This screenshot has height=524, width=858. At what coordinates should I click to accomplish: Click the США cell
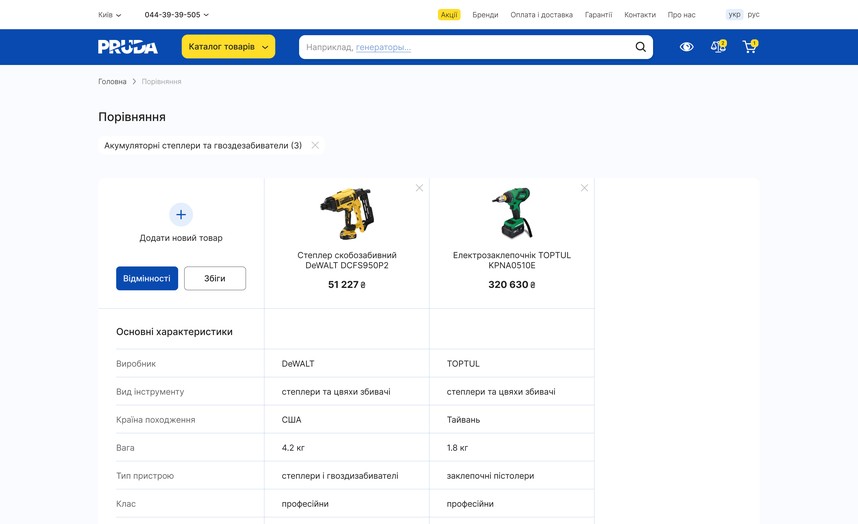[291, 420]
